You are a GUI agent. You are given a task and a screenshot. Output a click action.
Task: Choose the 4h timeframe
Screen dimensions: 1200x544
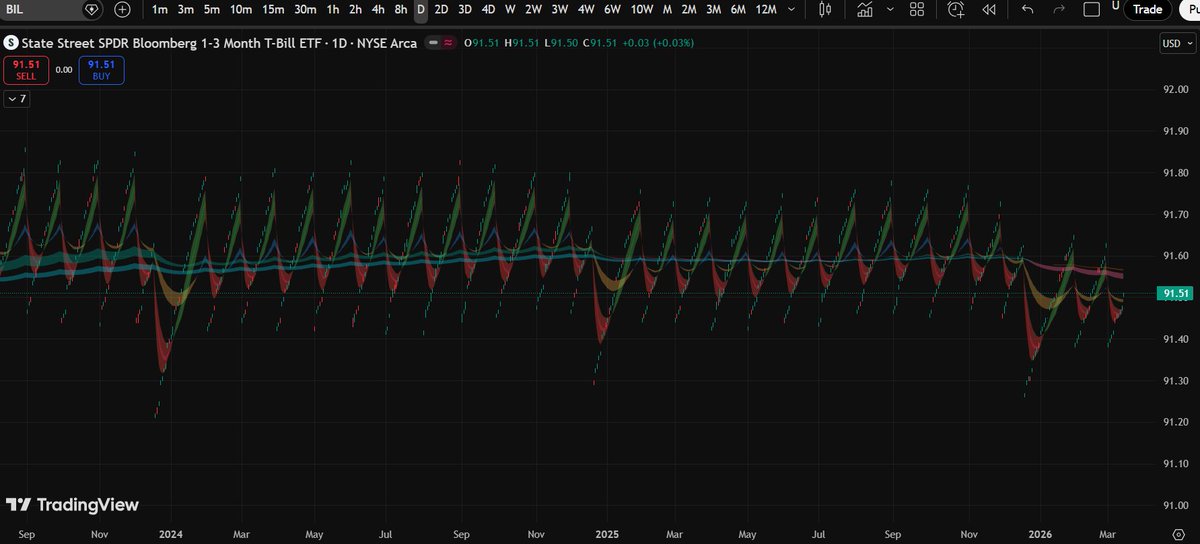(378, 9)
